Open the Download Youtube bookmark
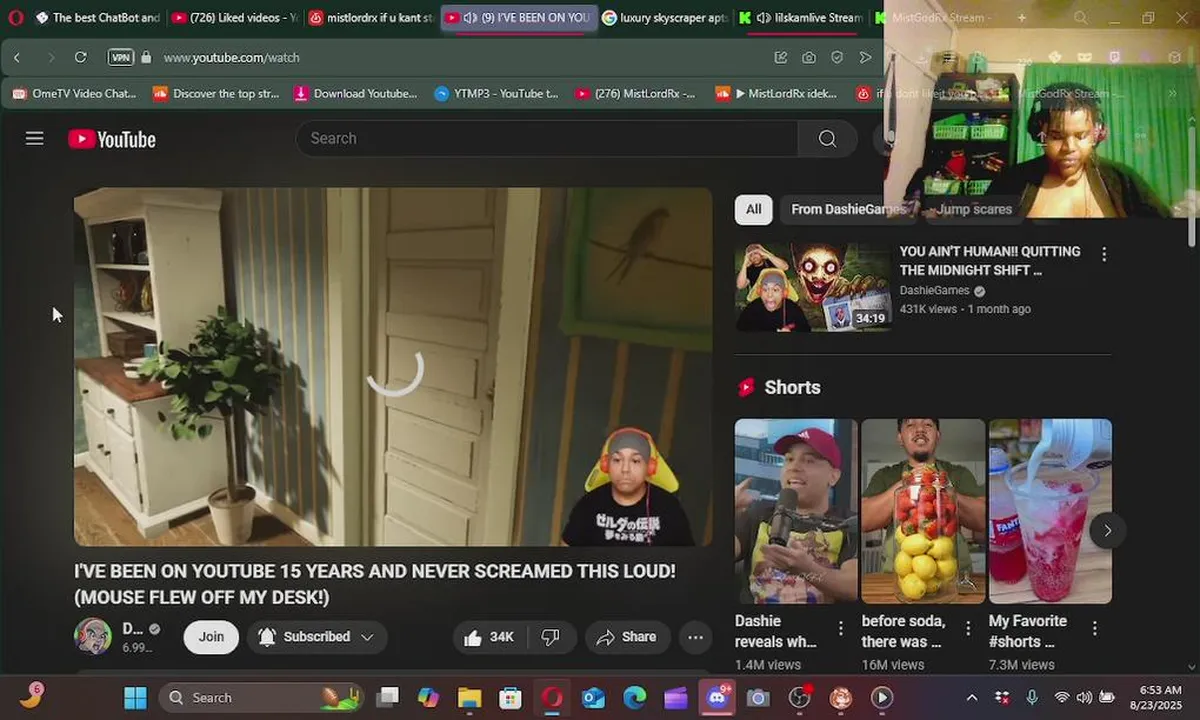The height and width of the screenshot is (720, 1200). (x=356, y=94)
